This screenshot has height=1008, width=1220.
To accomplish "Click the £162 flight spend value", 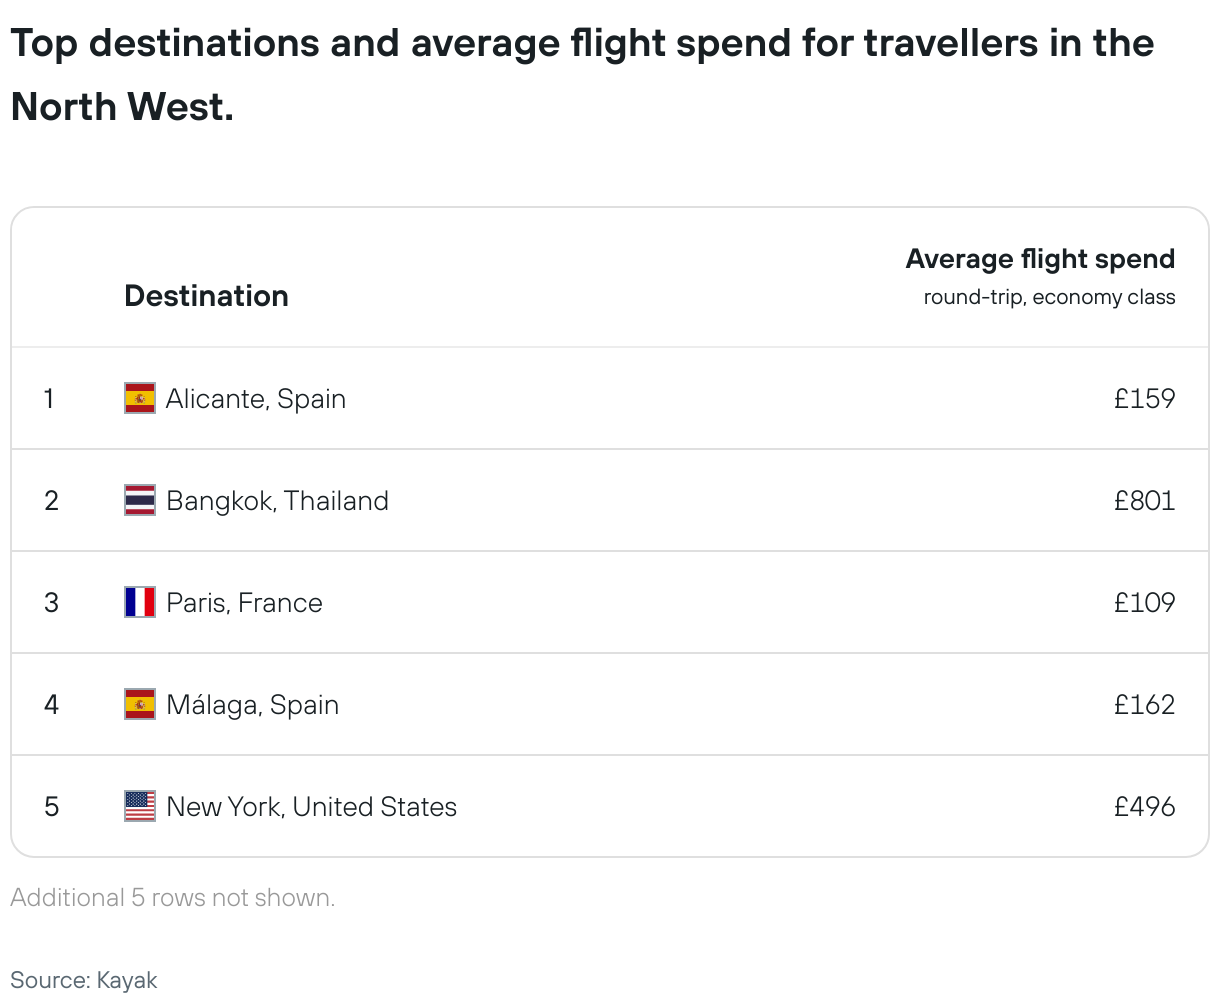I will (x=1144, y=705).
